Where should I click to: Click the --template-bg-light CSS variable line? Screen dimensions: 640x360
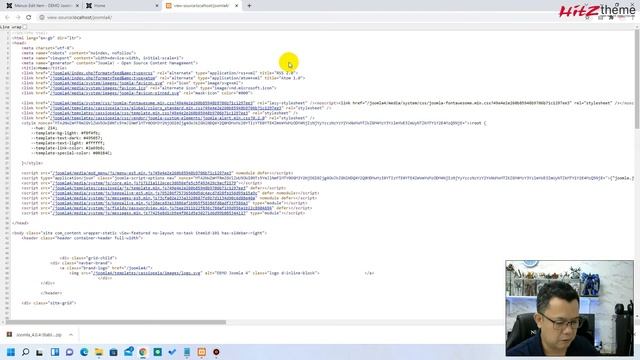(66, 133)
